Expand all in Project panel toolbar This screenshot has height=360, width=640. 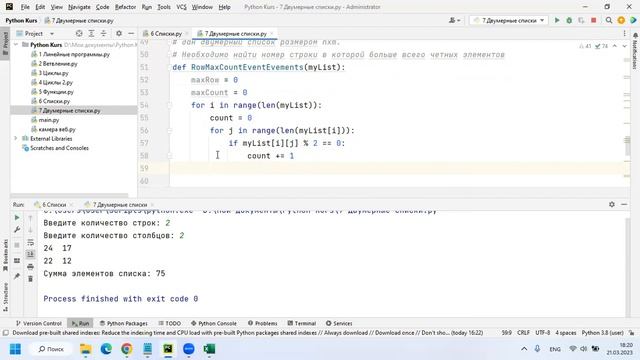coord(91,33)
